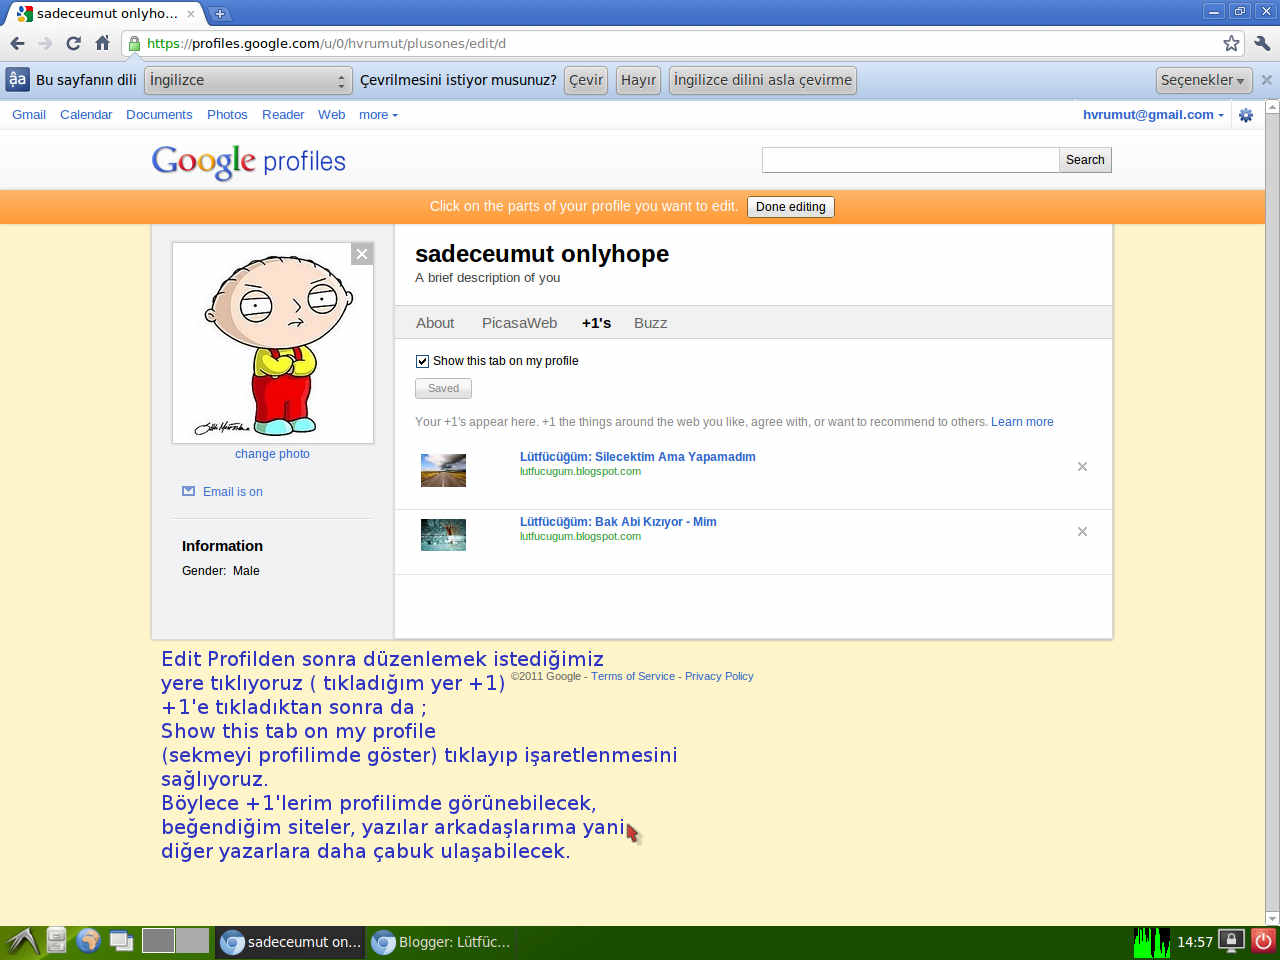The image size is (1280, 960).
Task: Switch to Blogger: Lütfüc... taskbar window
Action: [441, 942]
